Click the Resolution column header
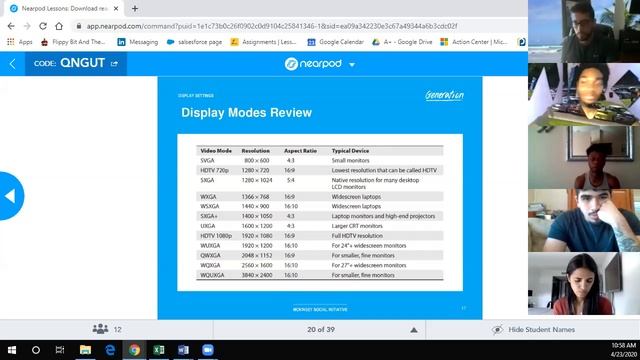Viewport: 640px width, 360px height. [256, 151]
